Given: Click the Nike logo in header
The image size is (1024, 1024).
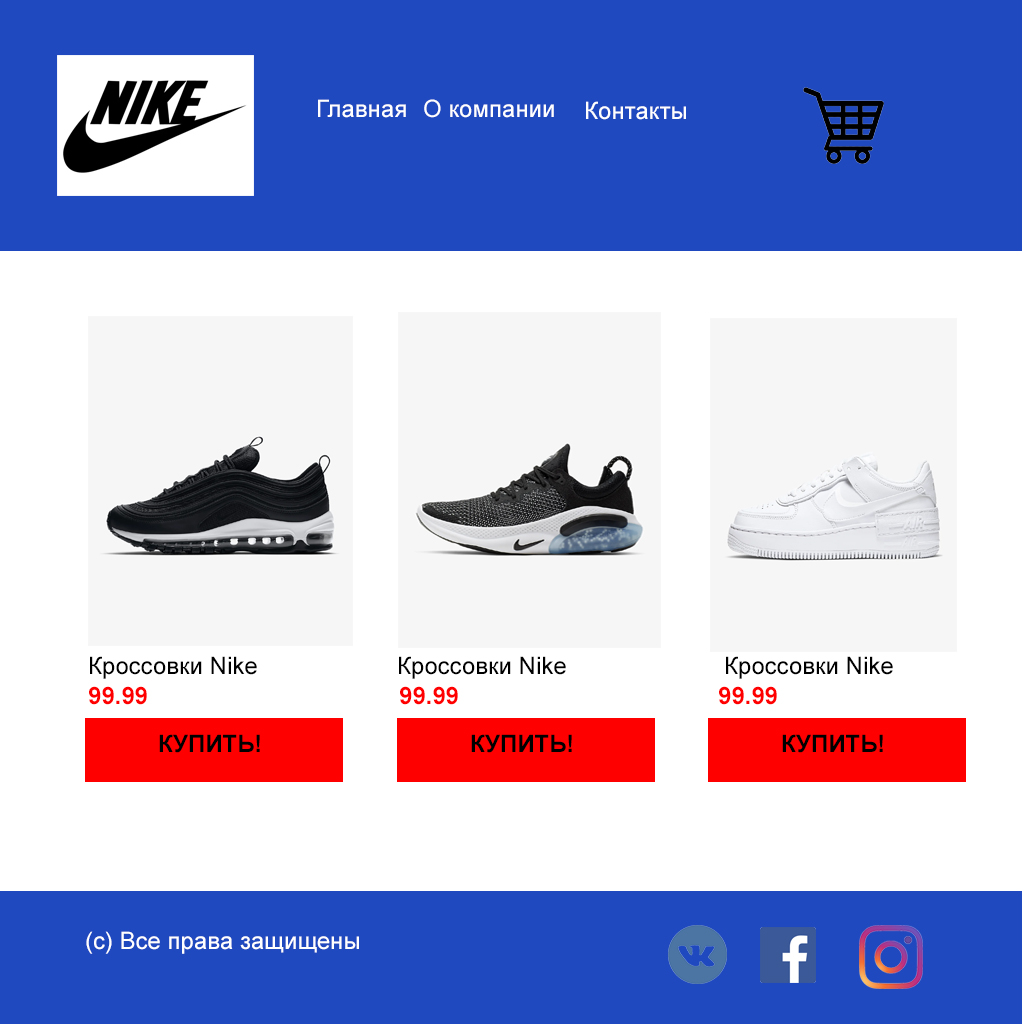Looking at the screenshot, I should pyautogui.click(x=155, y=125).
